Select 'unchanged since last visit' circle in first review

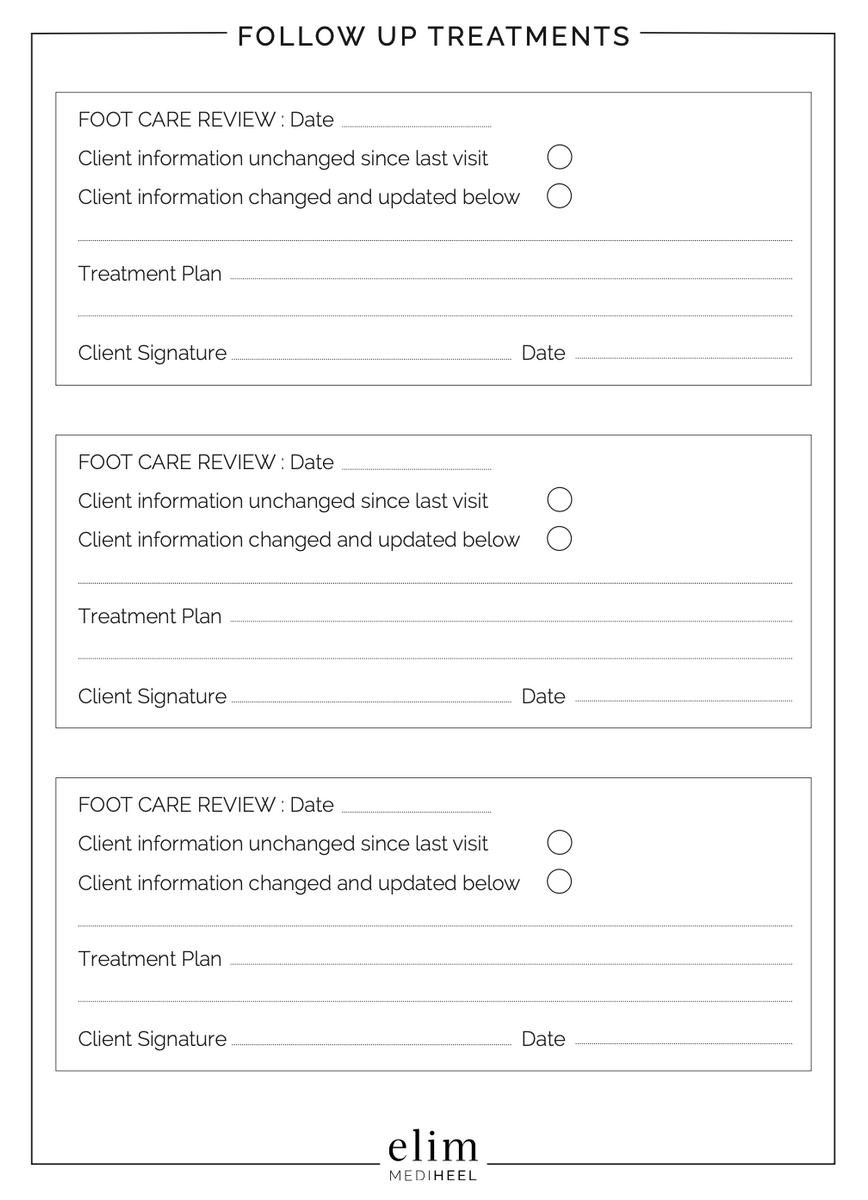tap(560, 157)
